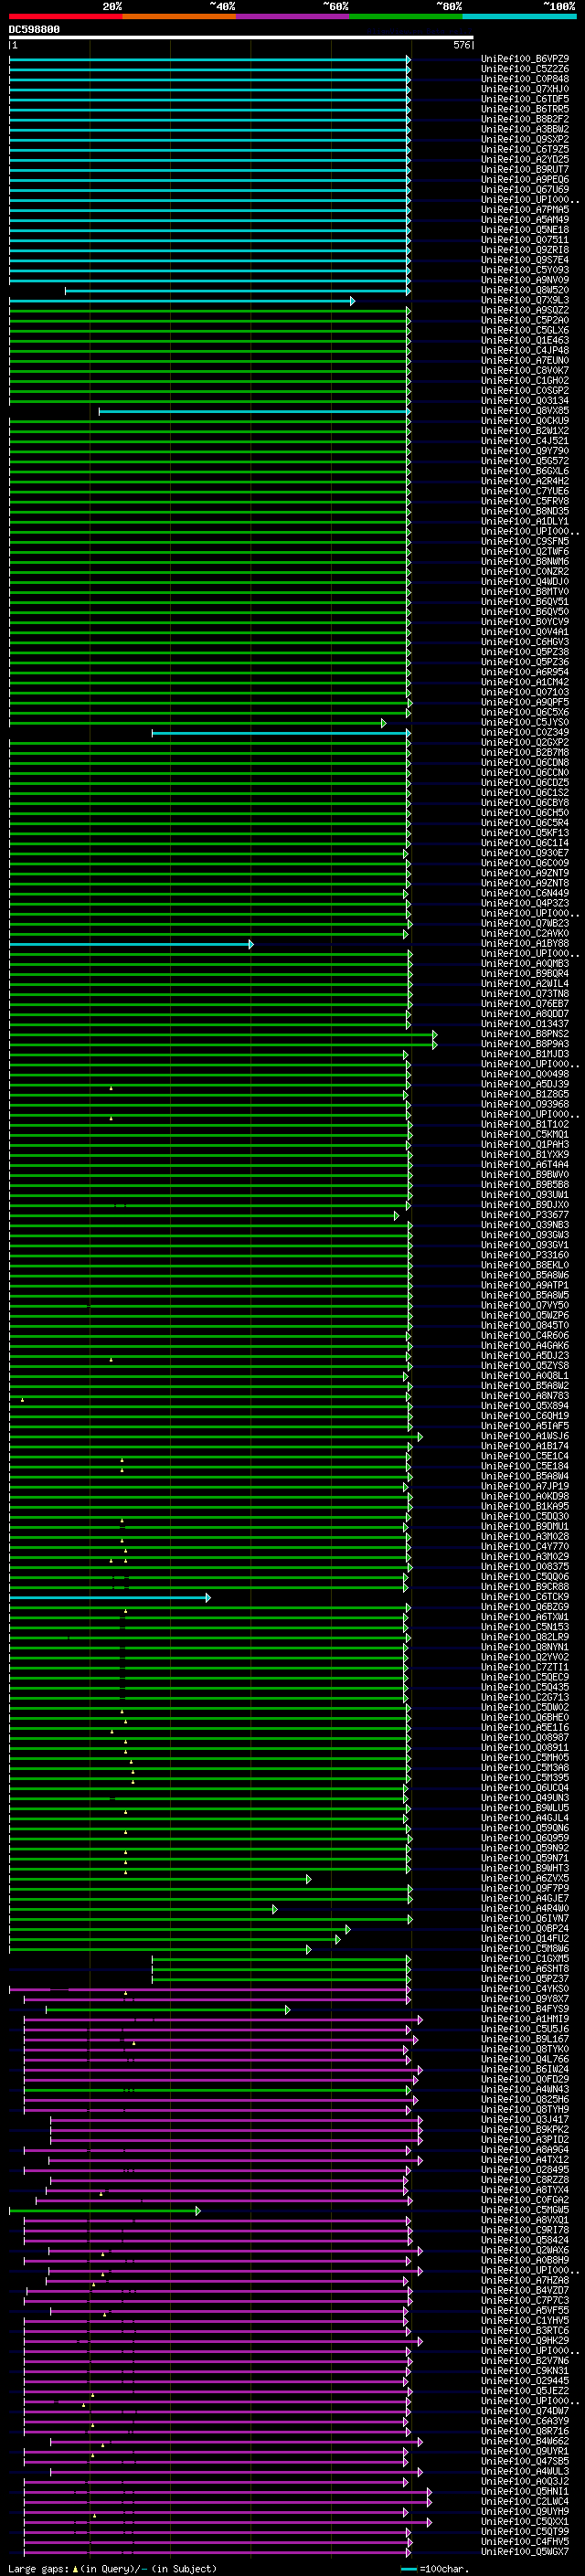The height and width of the screenshot is (2576, 585).
Task: Select hit UniRef100_B1MJD3
Action: 525,1054
